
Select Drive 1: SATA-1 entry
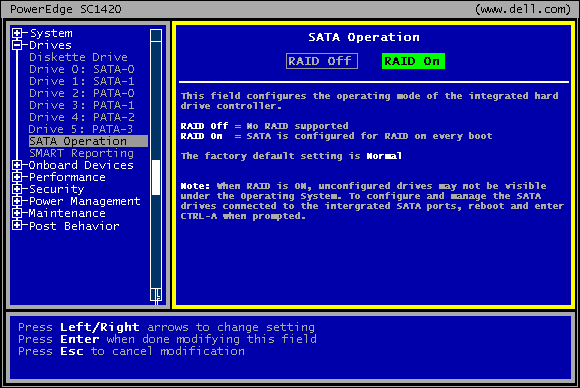click(82, 81)
